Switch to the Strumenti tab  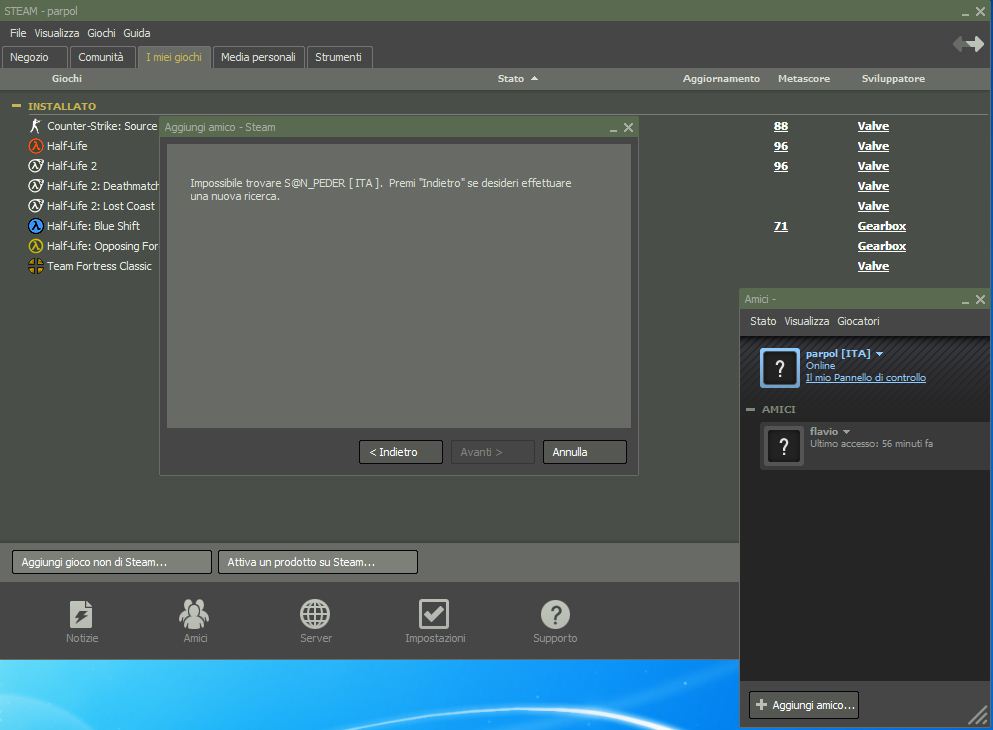coord(339,57)
